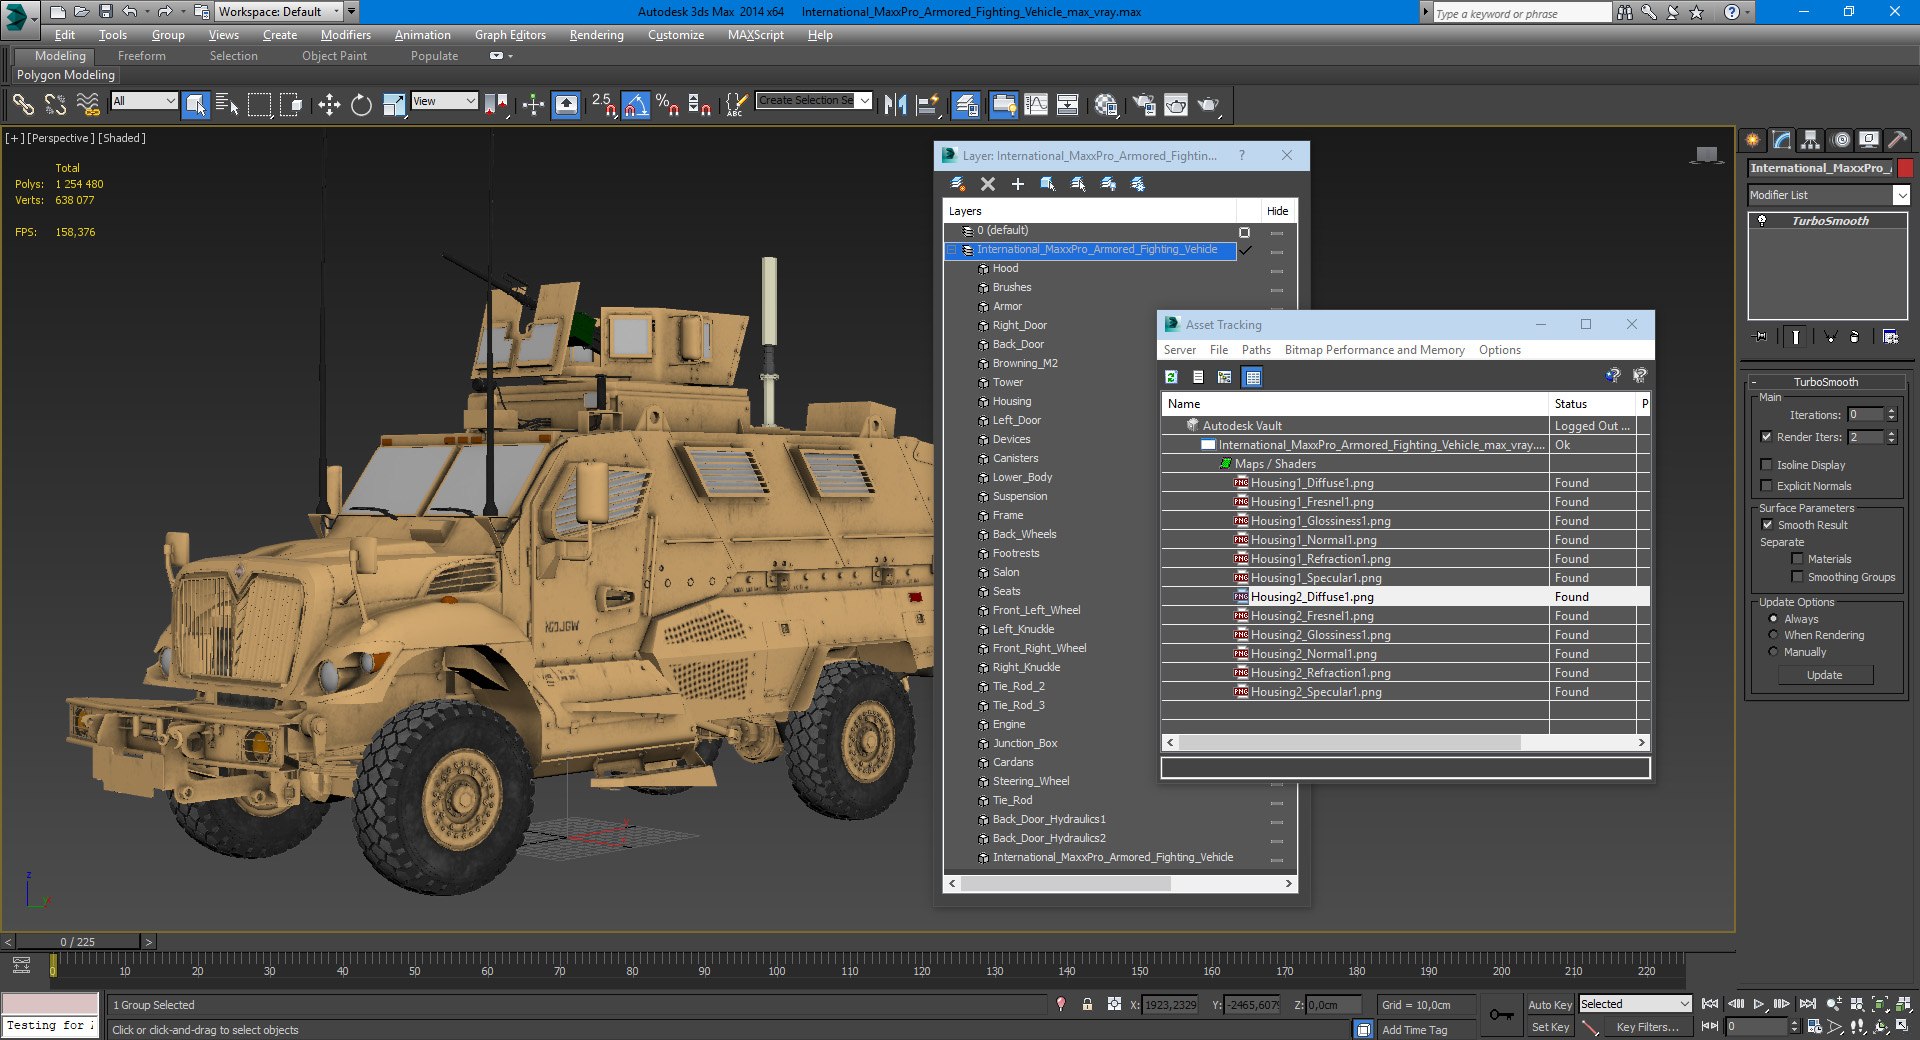This screenshot has width=1920, height=1040.
Task: Click the 0 / 225 time slider
Action: pyautogui.click(x=78, y=942)
